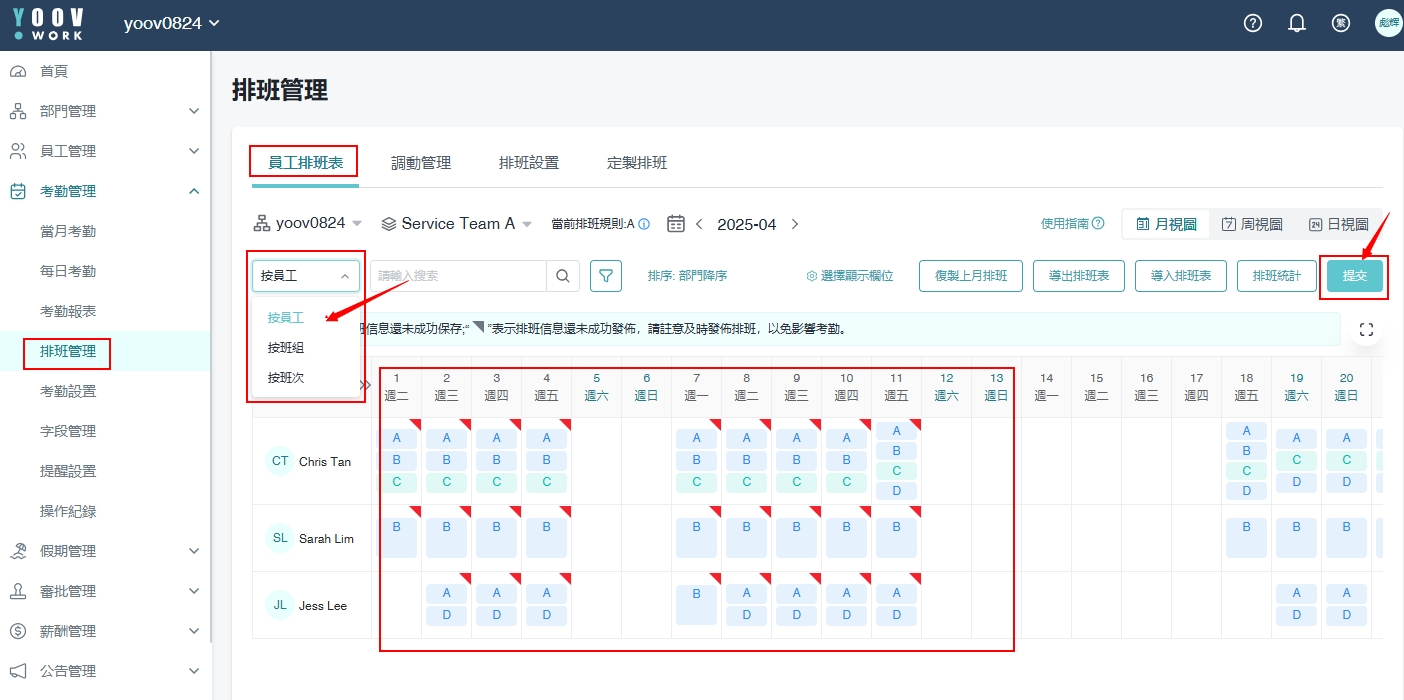
Task: Enter fullscreen with expand icon
Action: pos(1367,330)
